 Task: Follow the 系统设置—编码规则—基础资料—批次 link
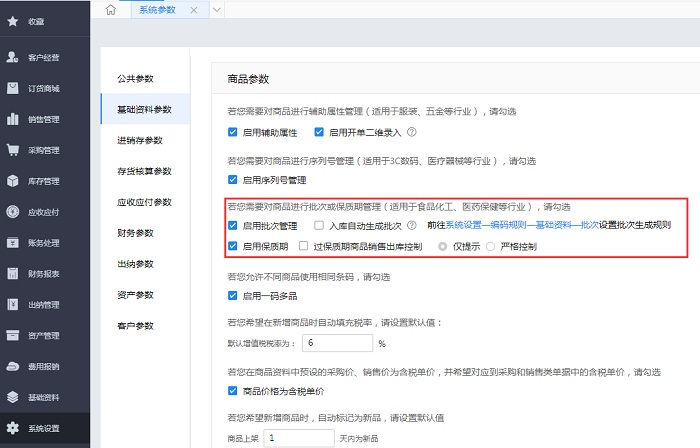click(521, 226)
